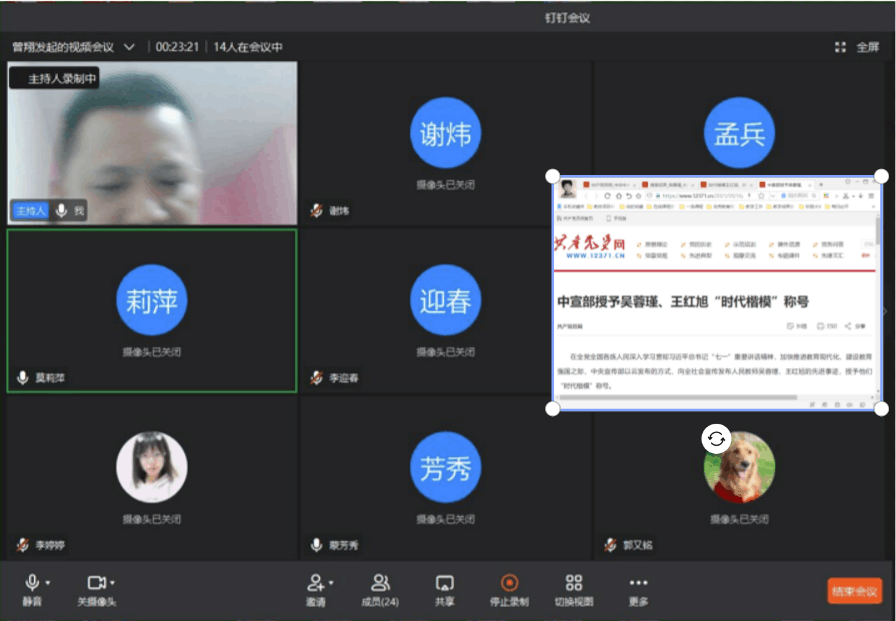This screenshot has width=896, height=621.
Task: Click the 主持人 host badge
Action: point(30,211)
